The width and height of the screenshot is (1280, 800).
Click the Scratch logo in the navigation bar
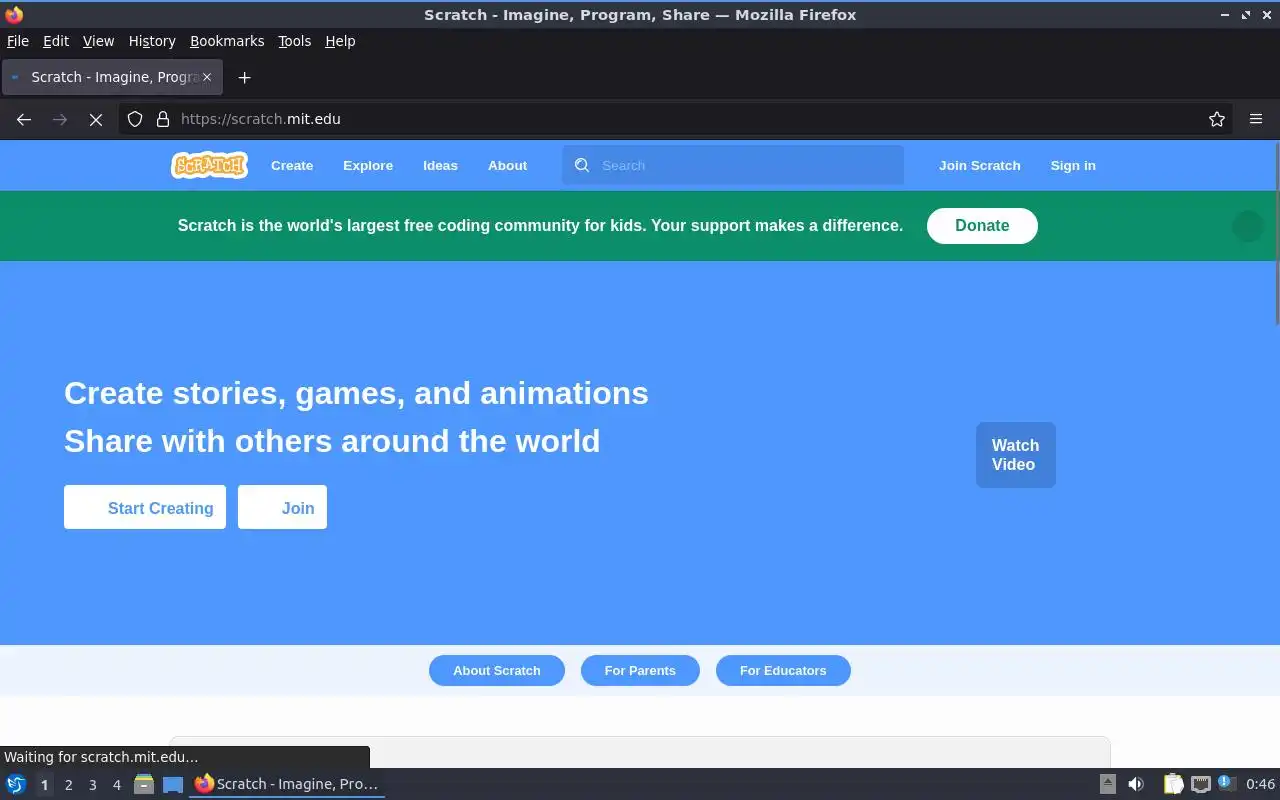pyautogui.click(x=209, y=165)
